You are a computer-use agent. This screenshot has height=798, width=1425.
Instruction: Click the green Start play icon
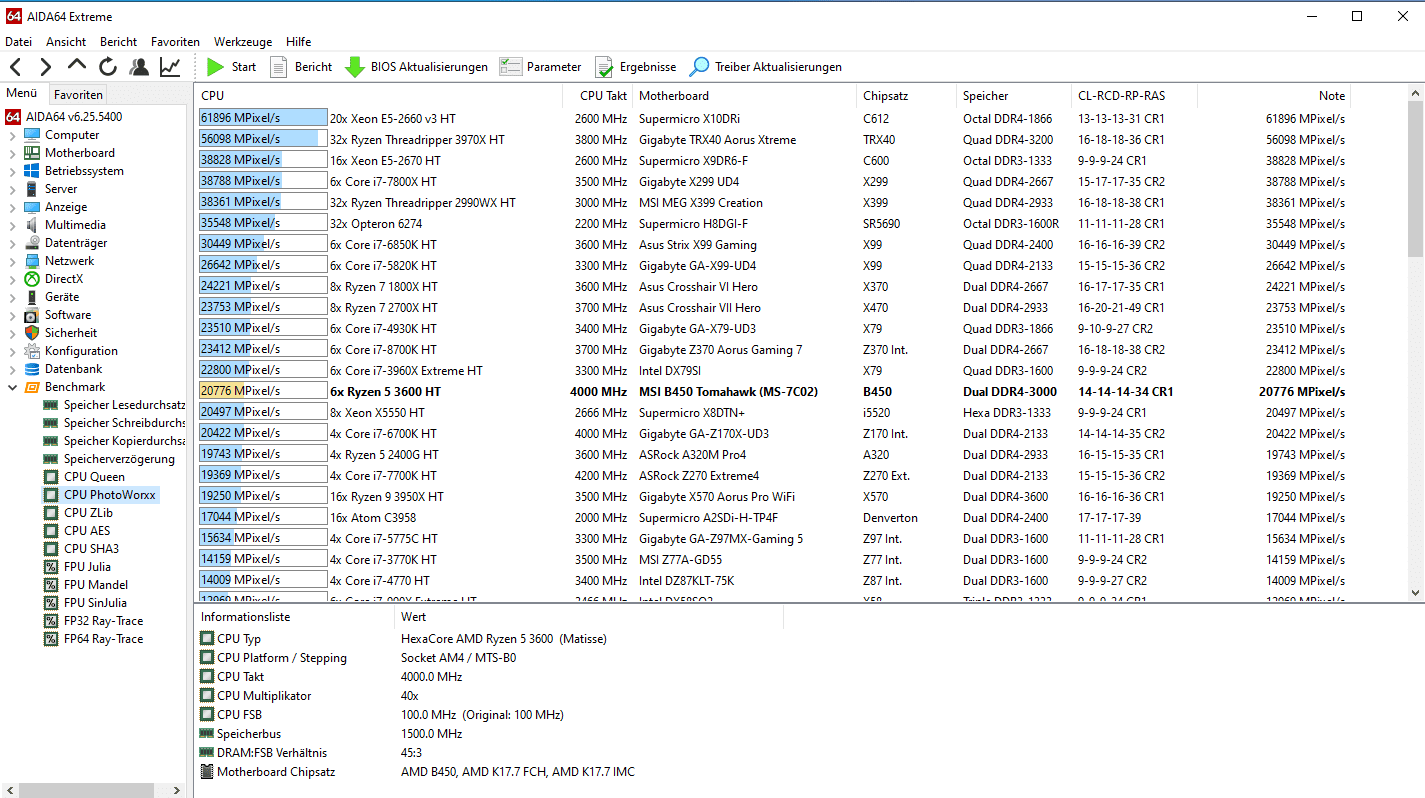(x=215, y=67)
